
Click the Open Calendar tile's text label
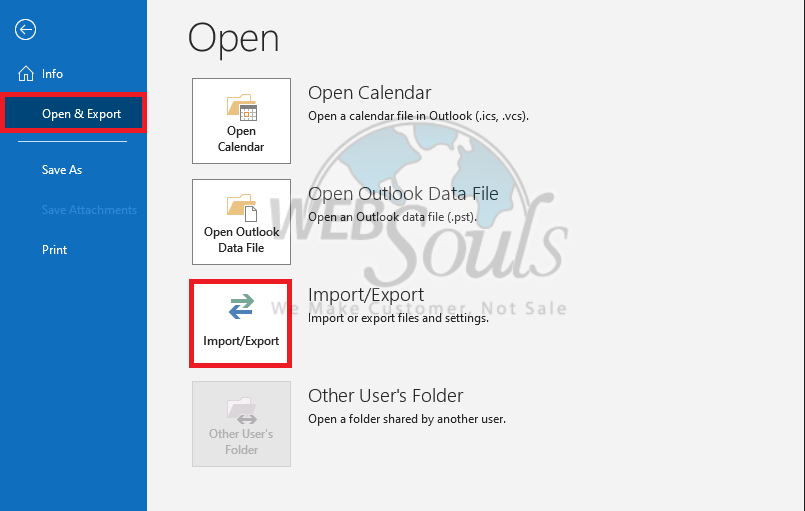pos(241,139)
